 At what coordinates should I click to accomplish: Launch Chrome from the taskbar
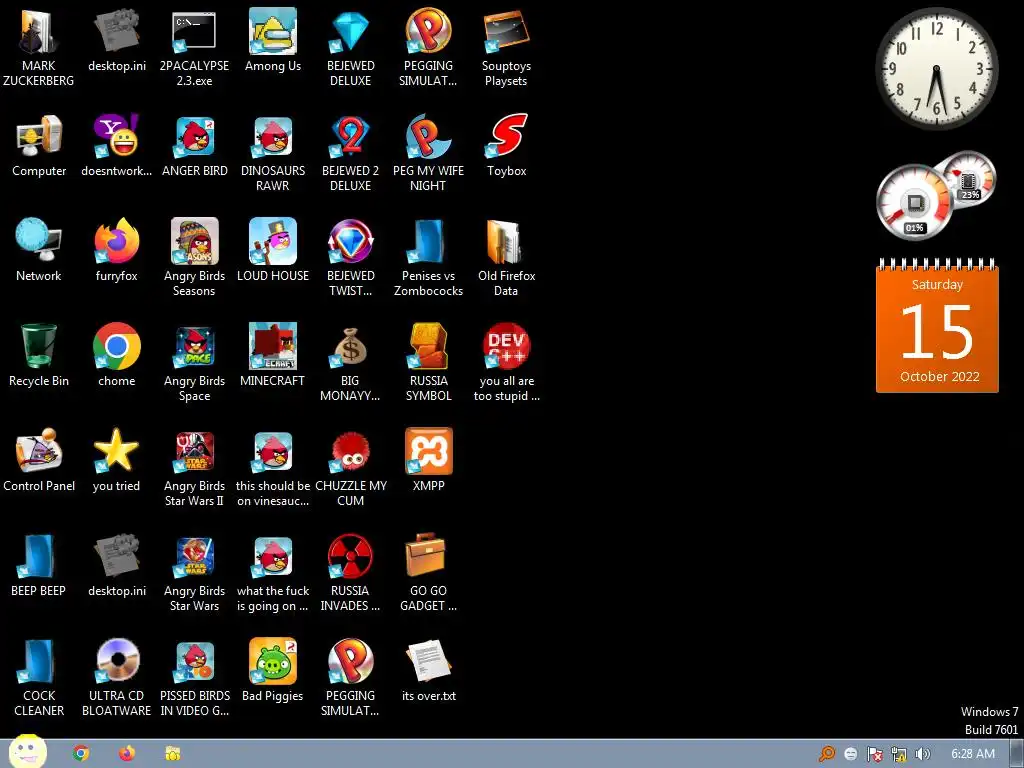coord(81,754)
